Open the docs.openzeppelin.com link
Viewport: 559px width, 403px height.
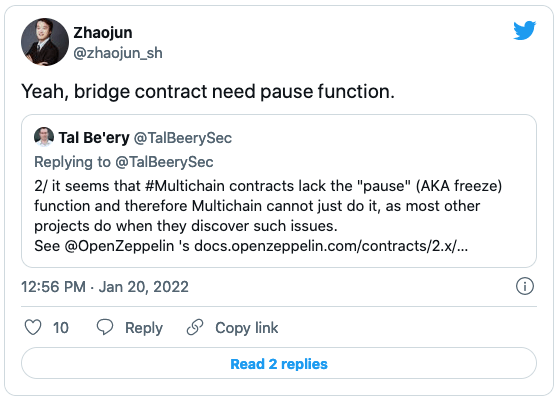point(331,246)
